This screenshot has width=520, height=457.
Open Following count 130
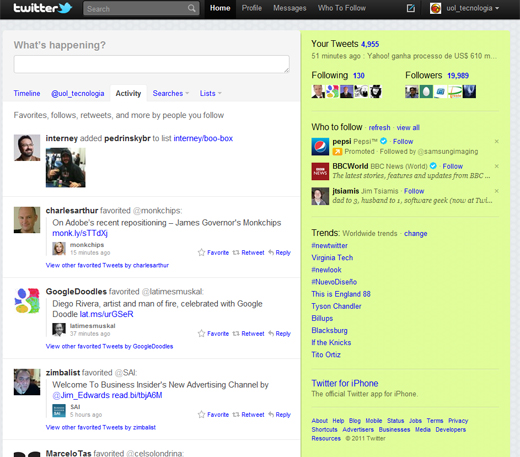click(x=359, y=76)
